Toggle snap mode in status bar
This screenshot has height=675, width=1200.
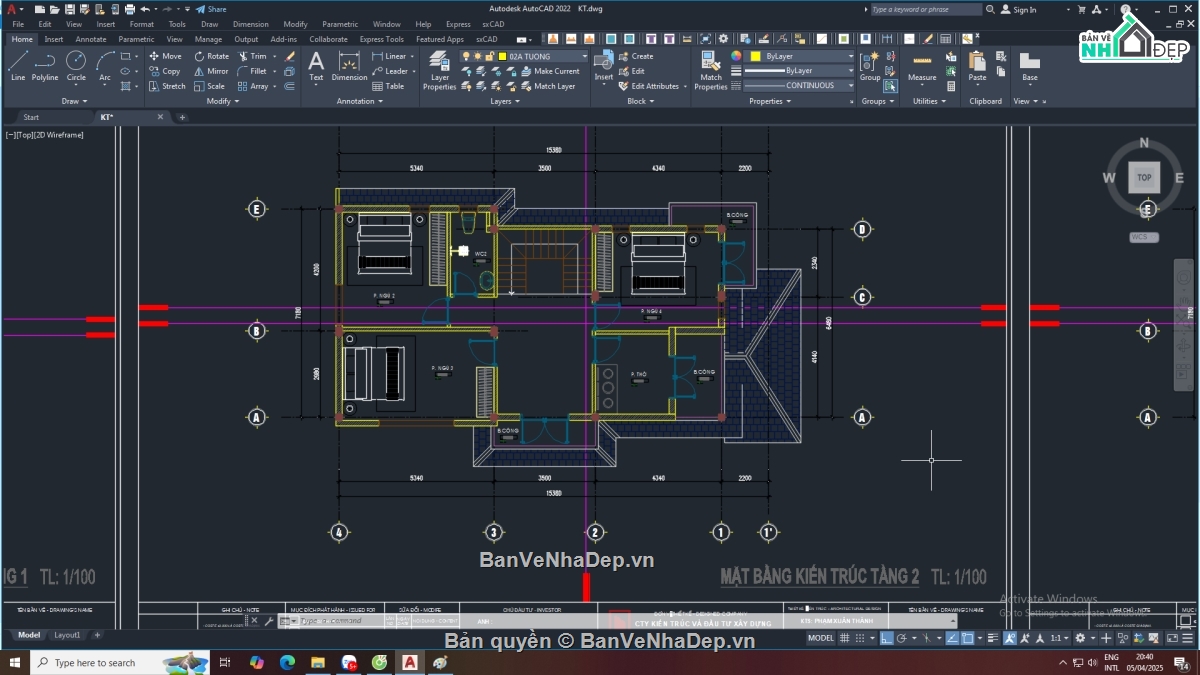click(x=862, y=638)
